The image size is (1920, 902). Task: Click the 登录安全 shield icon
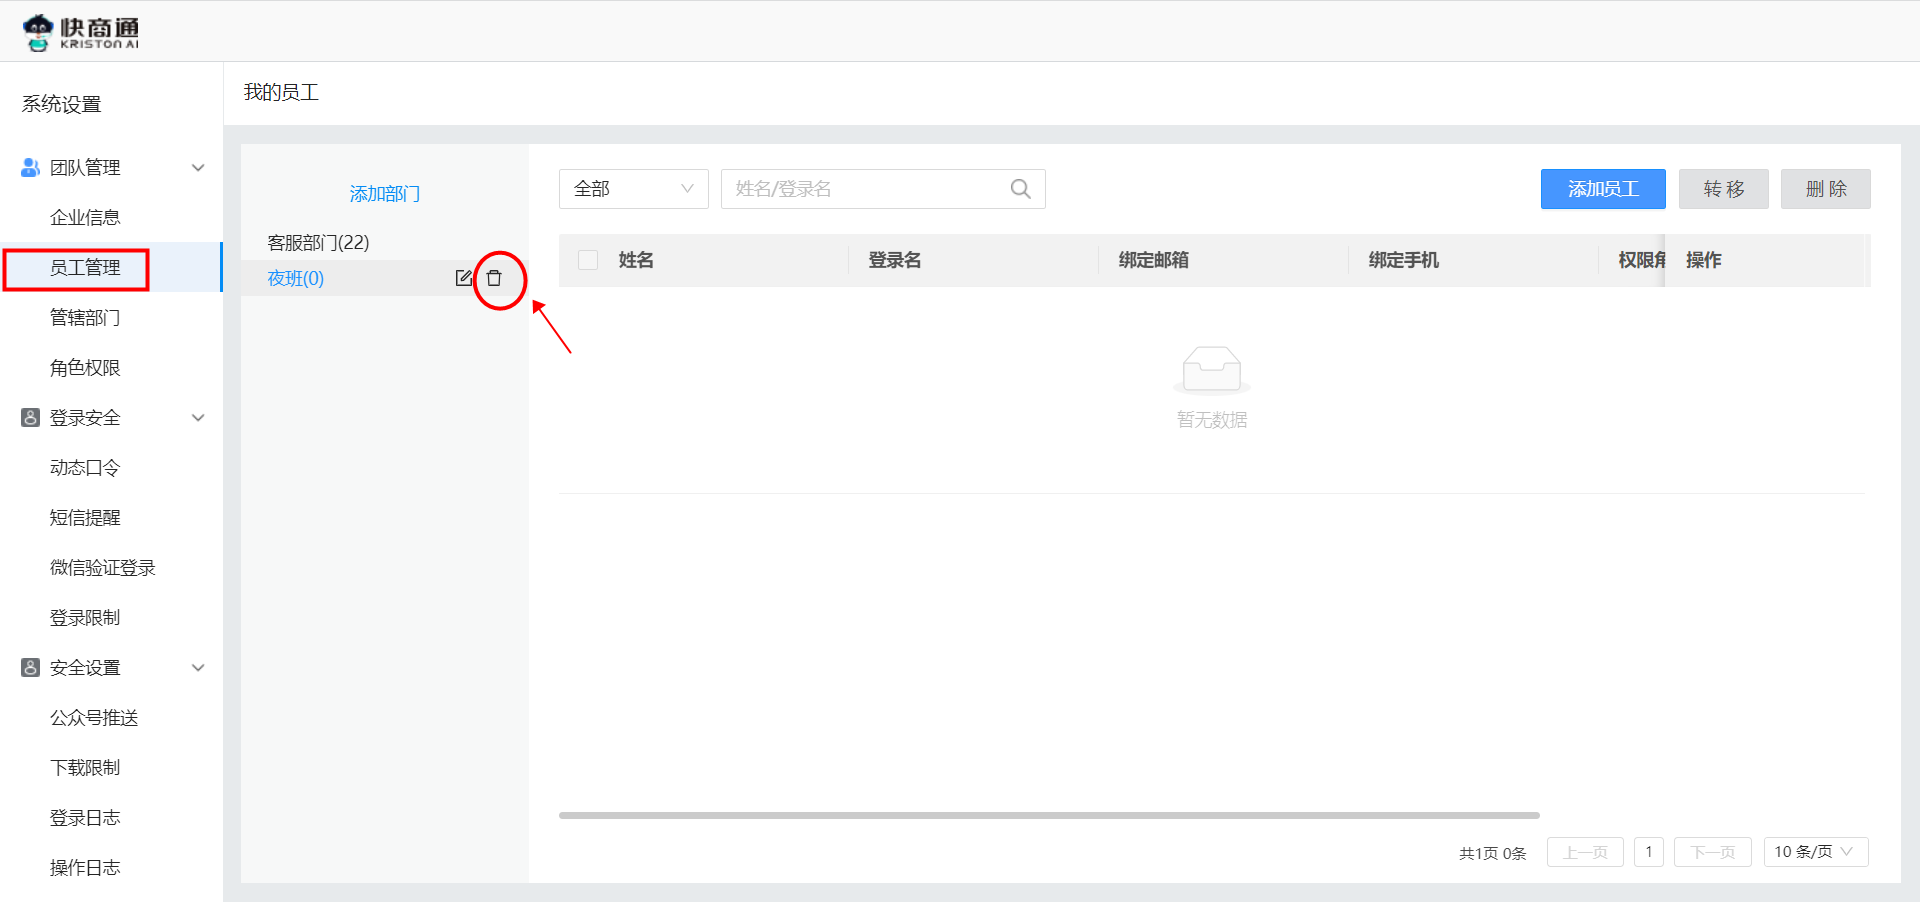click(x=30, y=418)
